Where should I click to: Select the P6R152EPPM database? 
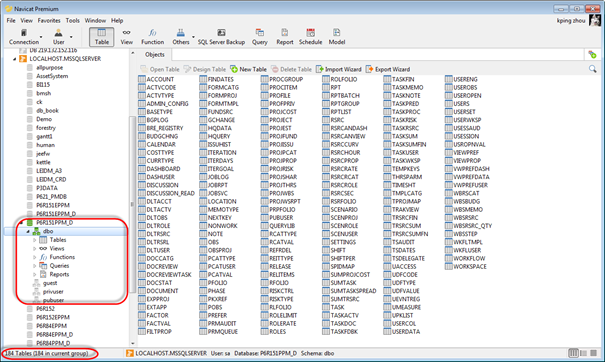point(53,317)
